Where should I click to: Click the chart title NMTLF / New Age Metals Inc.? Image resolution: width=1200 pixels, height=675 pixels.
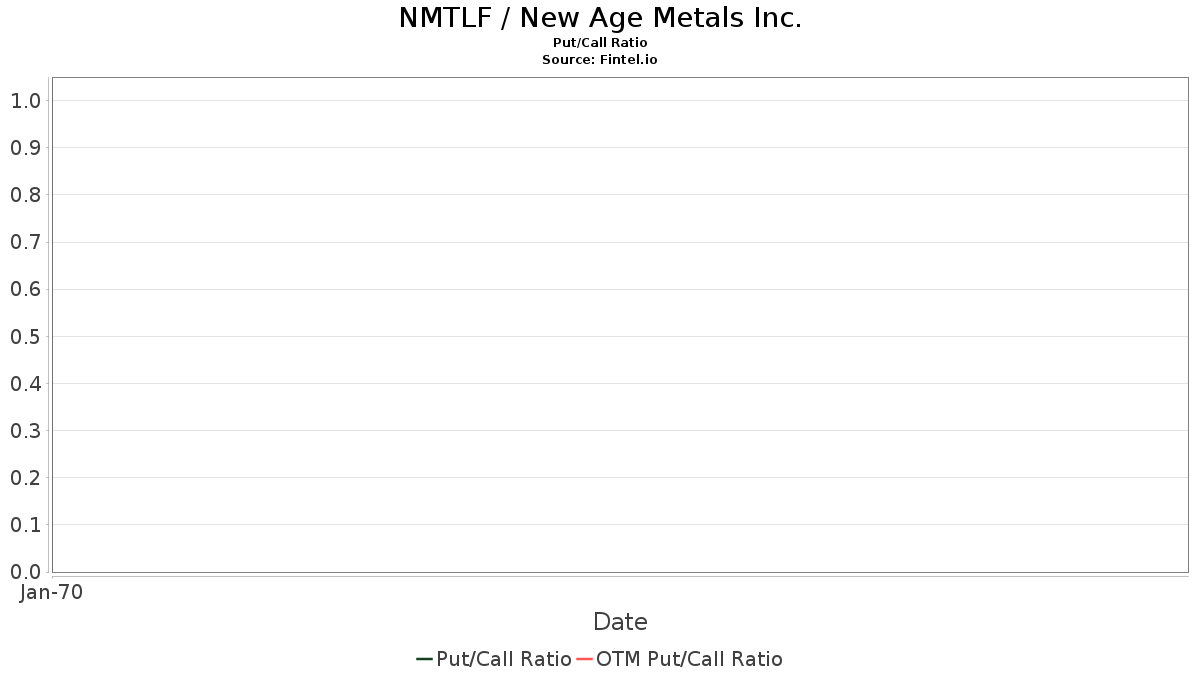(x=600, y=18)
